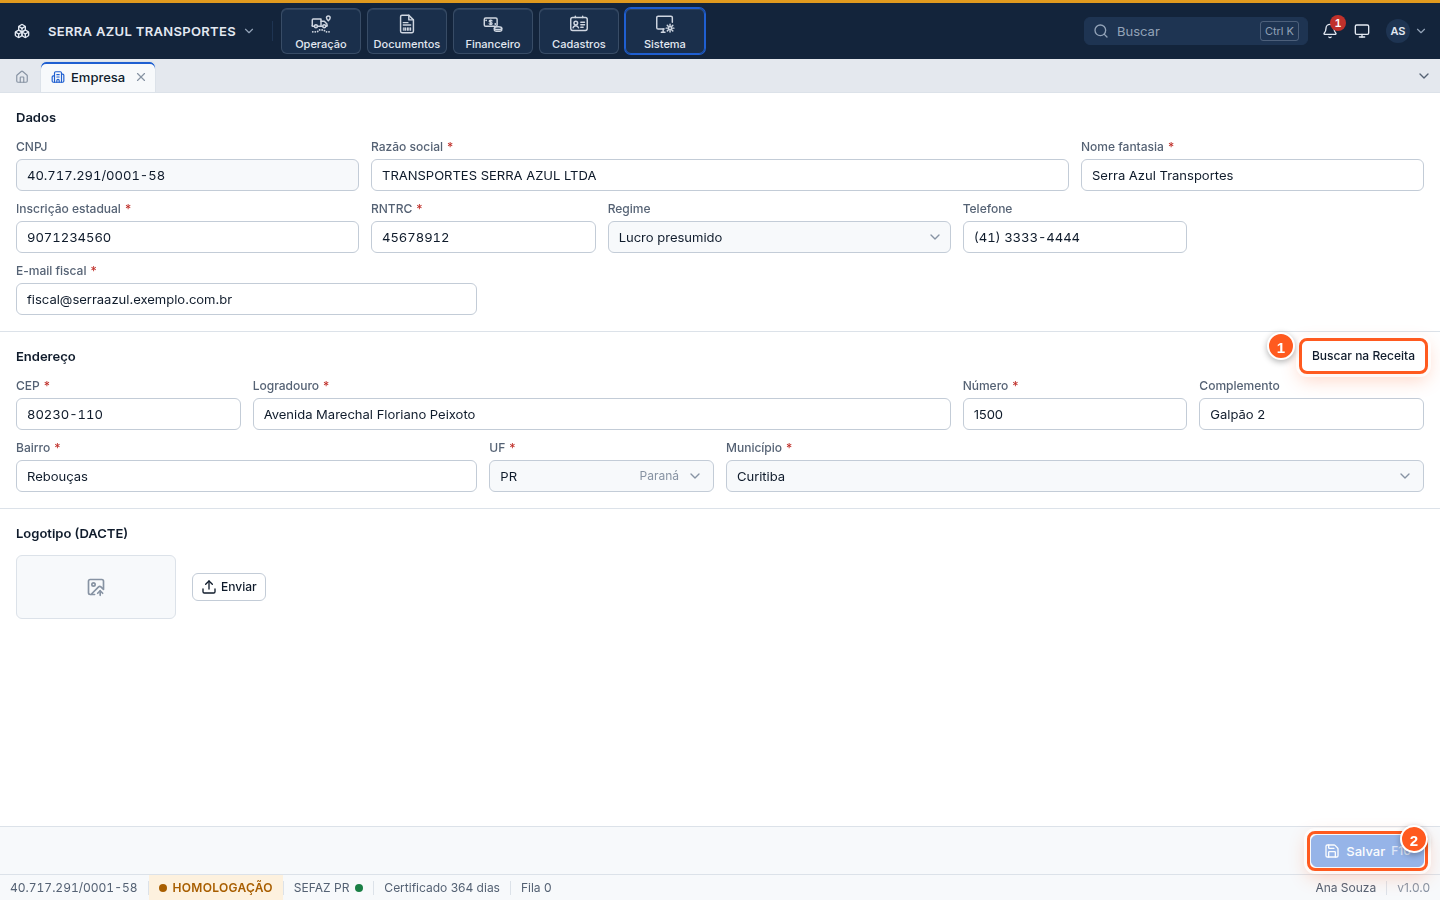The height and width of the screenshot is (900, 1440).
Task: Click the logo image placeholder
Action: click(x=96, y=587)
